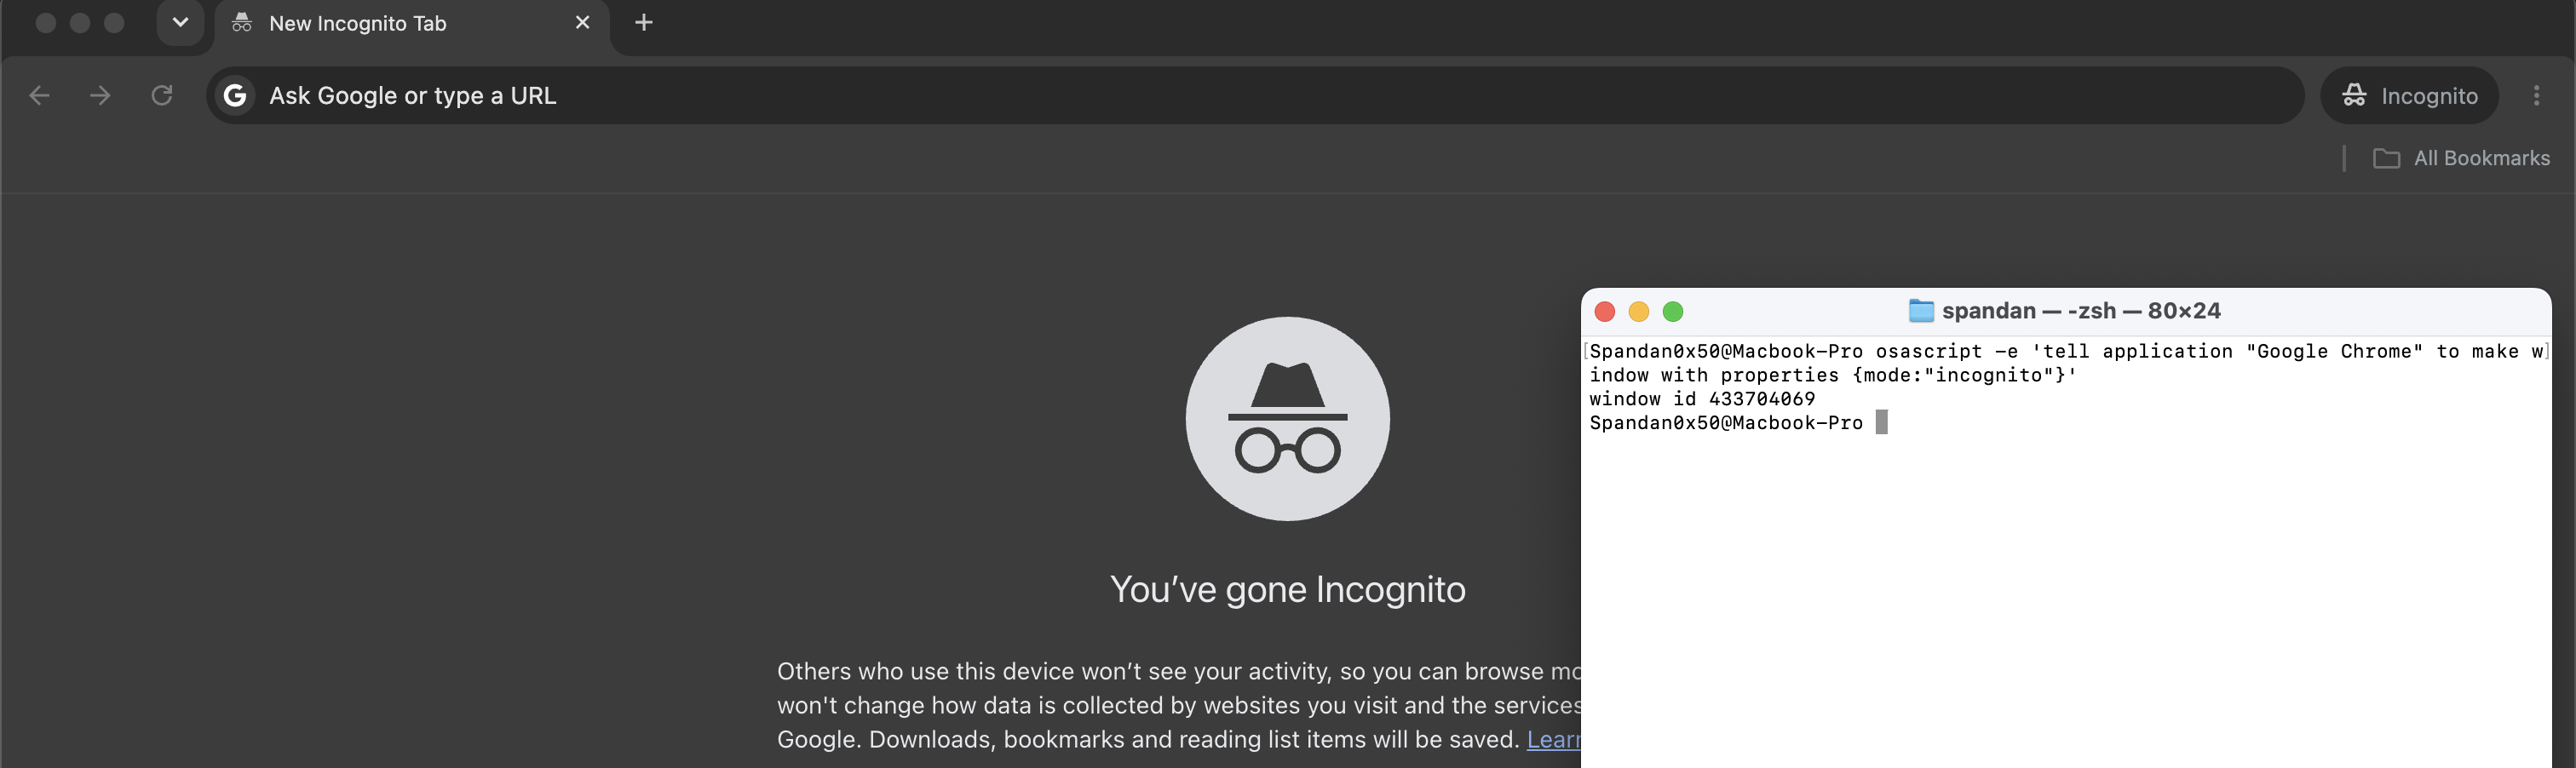Click the Chrome forward arrow
This screenshot has width=2576, height=768.
pyautogui.click(x=100, y=96)
